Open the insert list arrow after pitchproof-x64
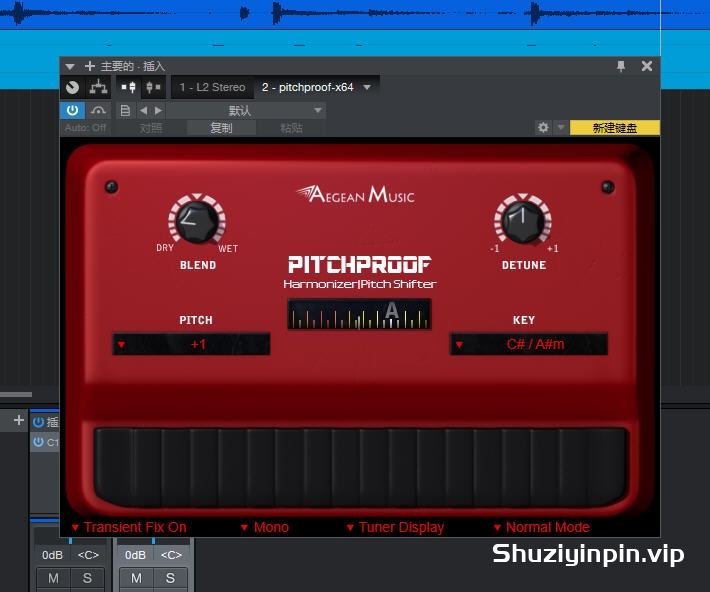Viewport: 710px width, 592px height. click(x=367, y=87)
